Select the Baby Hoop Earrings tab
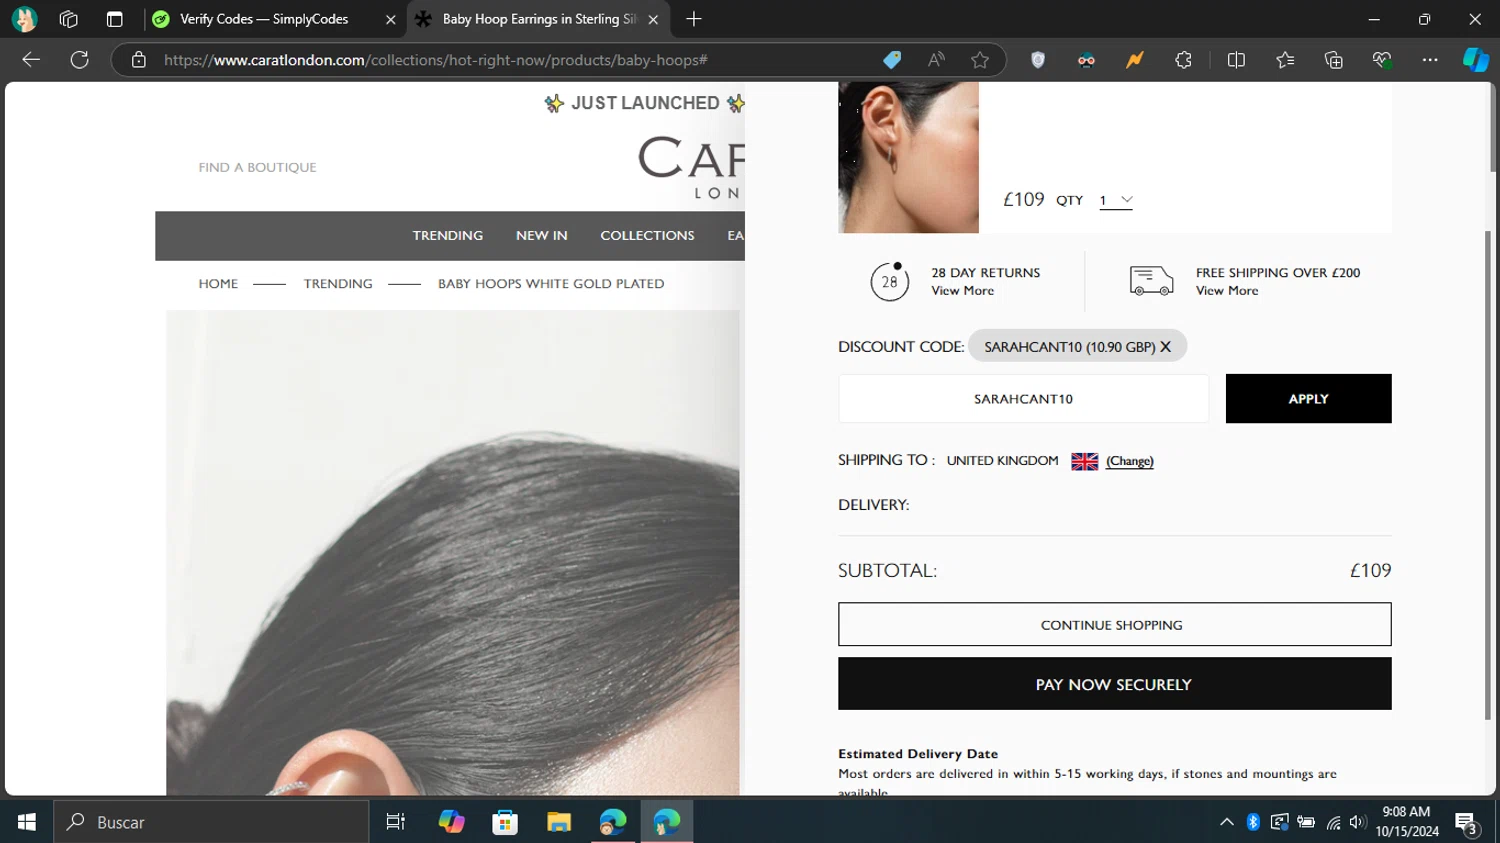Screen dimensions: 1500x843 tap(540, 19)
